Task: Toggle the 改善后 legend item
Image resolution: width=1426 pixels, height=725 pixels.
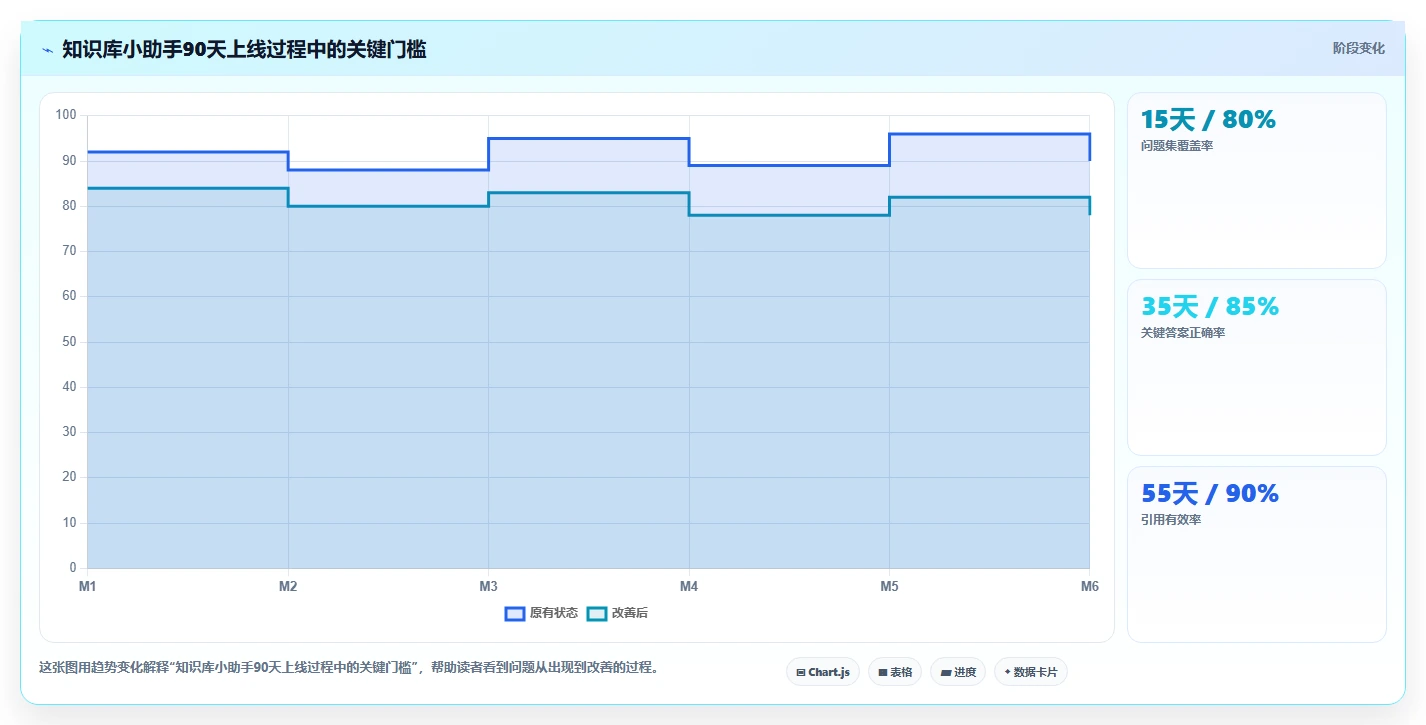Action: [x=617, y=613]
